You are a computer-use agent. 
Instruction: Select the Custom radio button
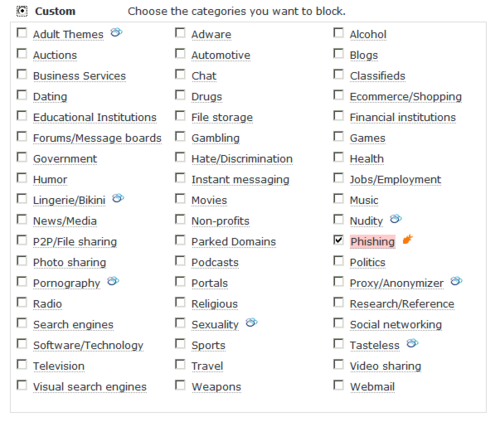pyautogui.click(x=22, y=11)
